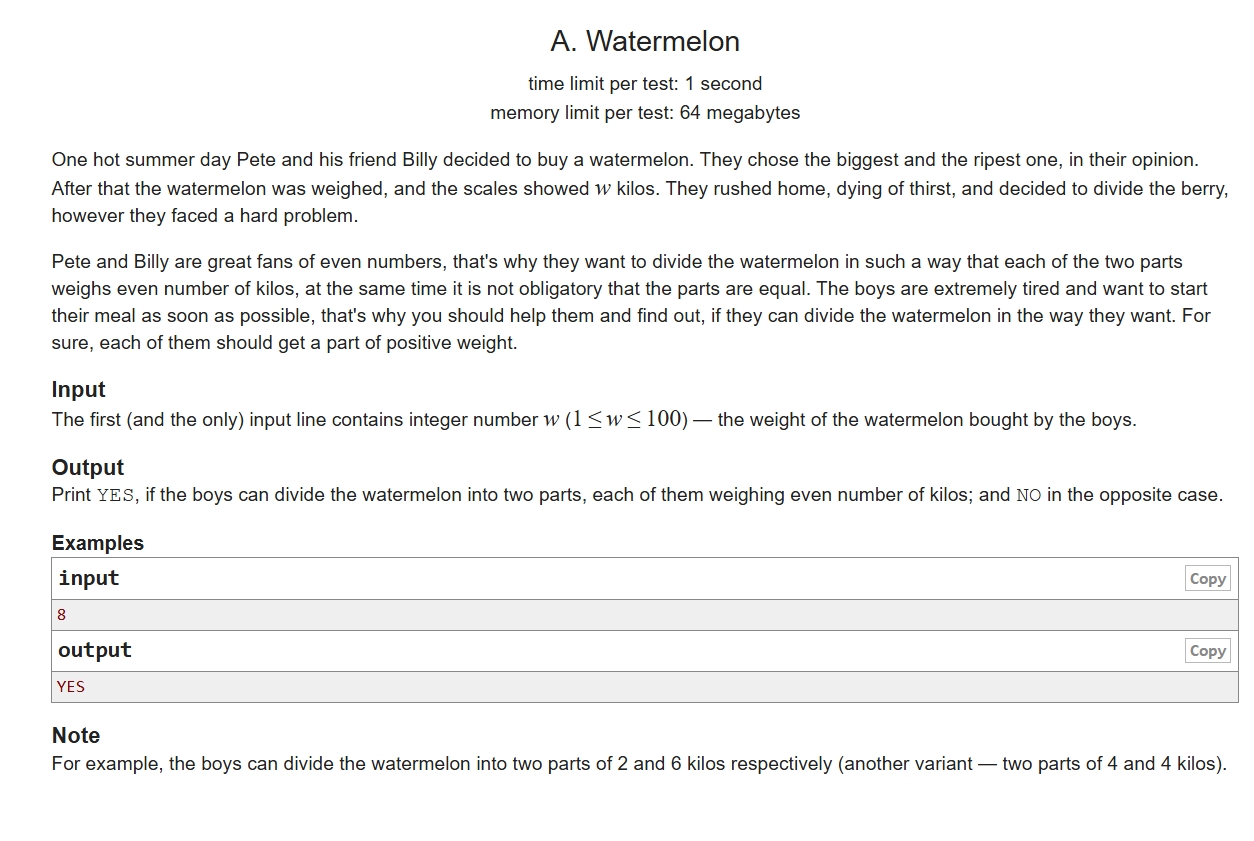Click the time limit per test line
1254x841 pixels.
pos(645,84)
